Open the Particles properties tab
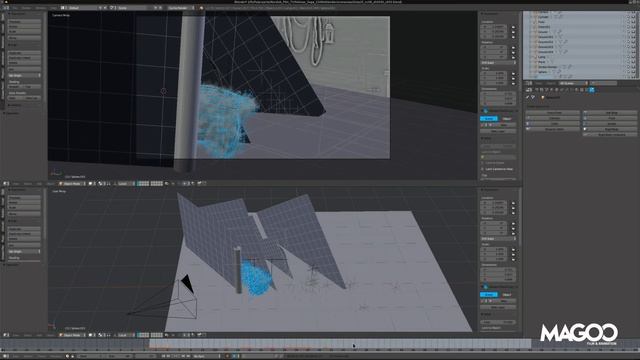 (587, 89)
